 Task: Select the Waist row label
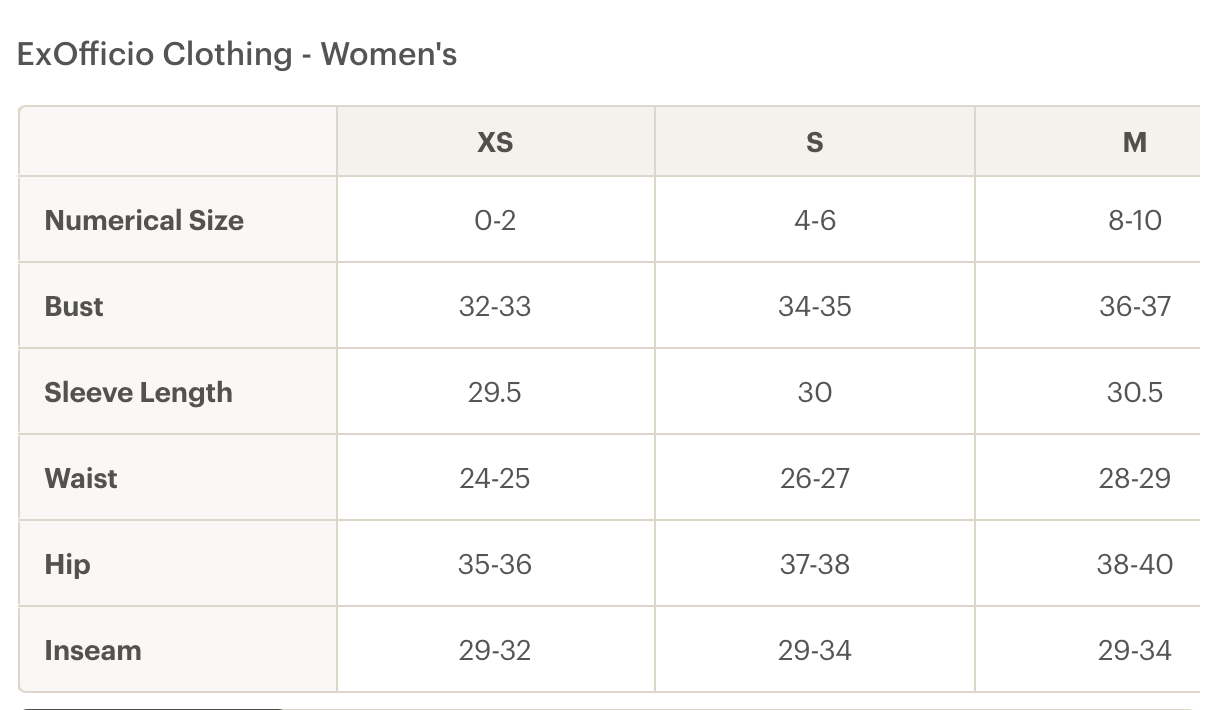[81, 478]
